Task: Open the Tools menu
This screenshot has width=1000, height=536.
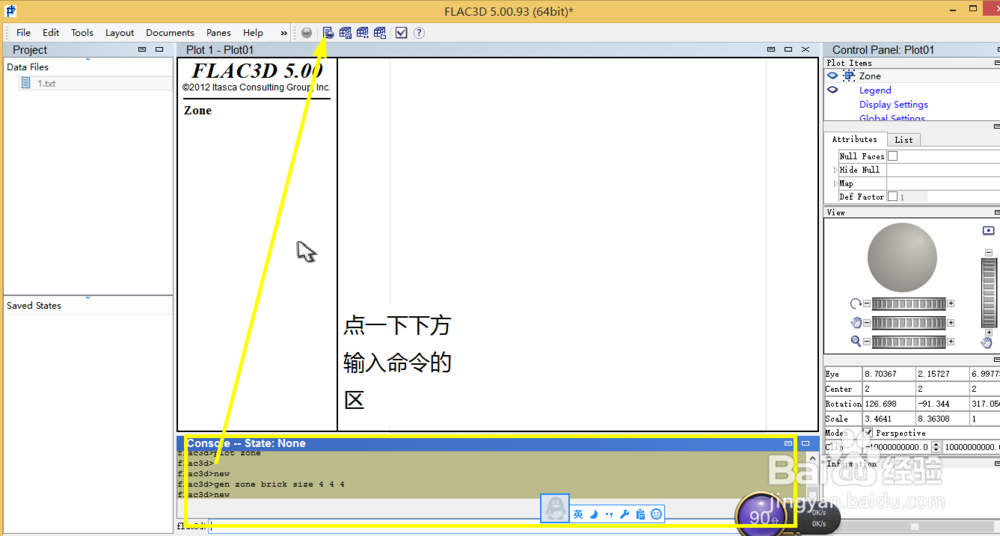Action: pos(82,33)
